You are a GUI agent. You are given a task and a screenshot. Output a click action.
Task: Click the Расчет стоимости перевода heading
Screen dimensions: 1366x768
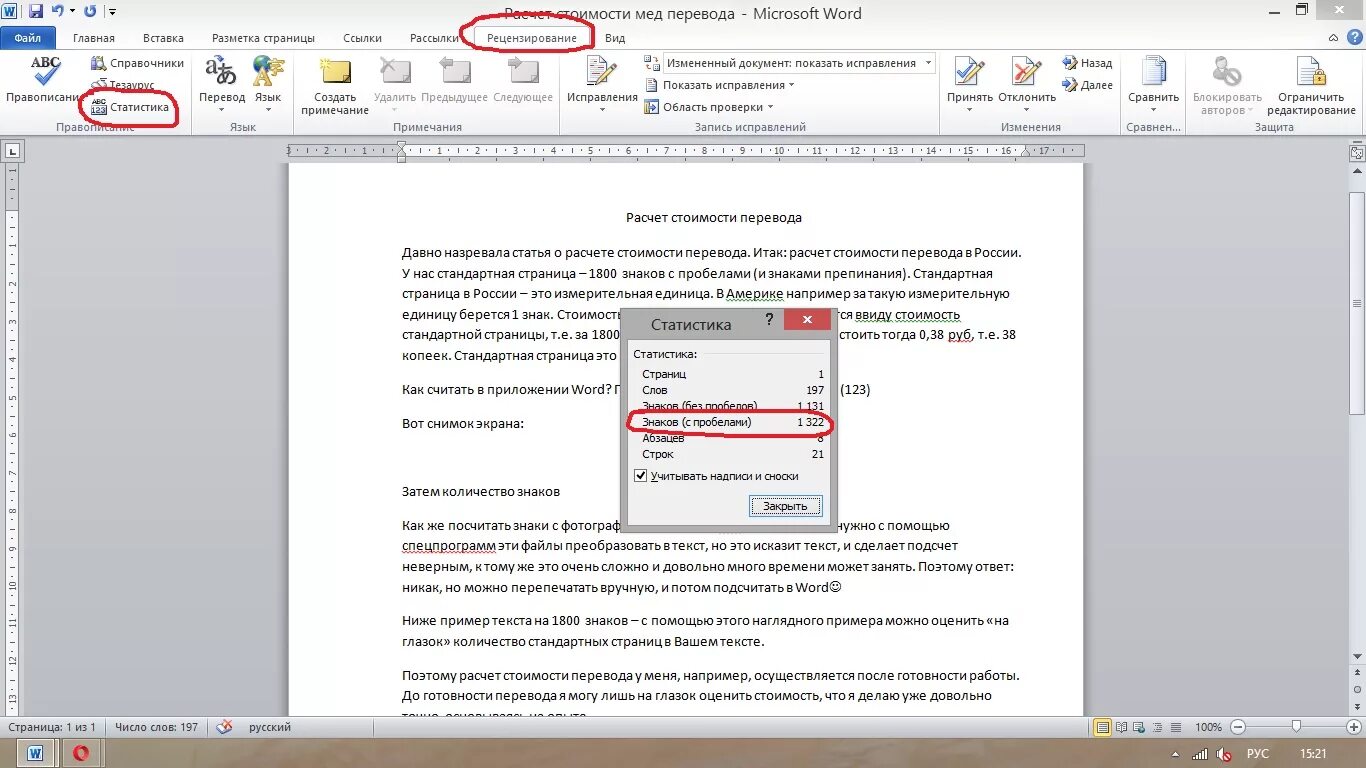[x=714, y=217]
